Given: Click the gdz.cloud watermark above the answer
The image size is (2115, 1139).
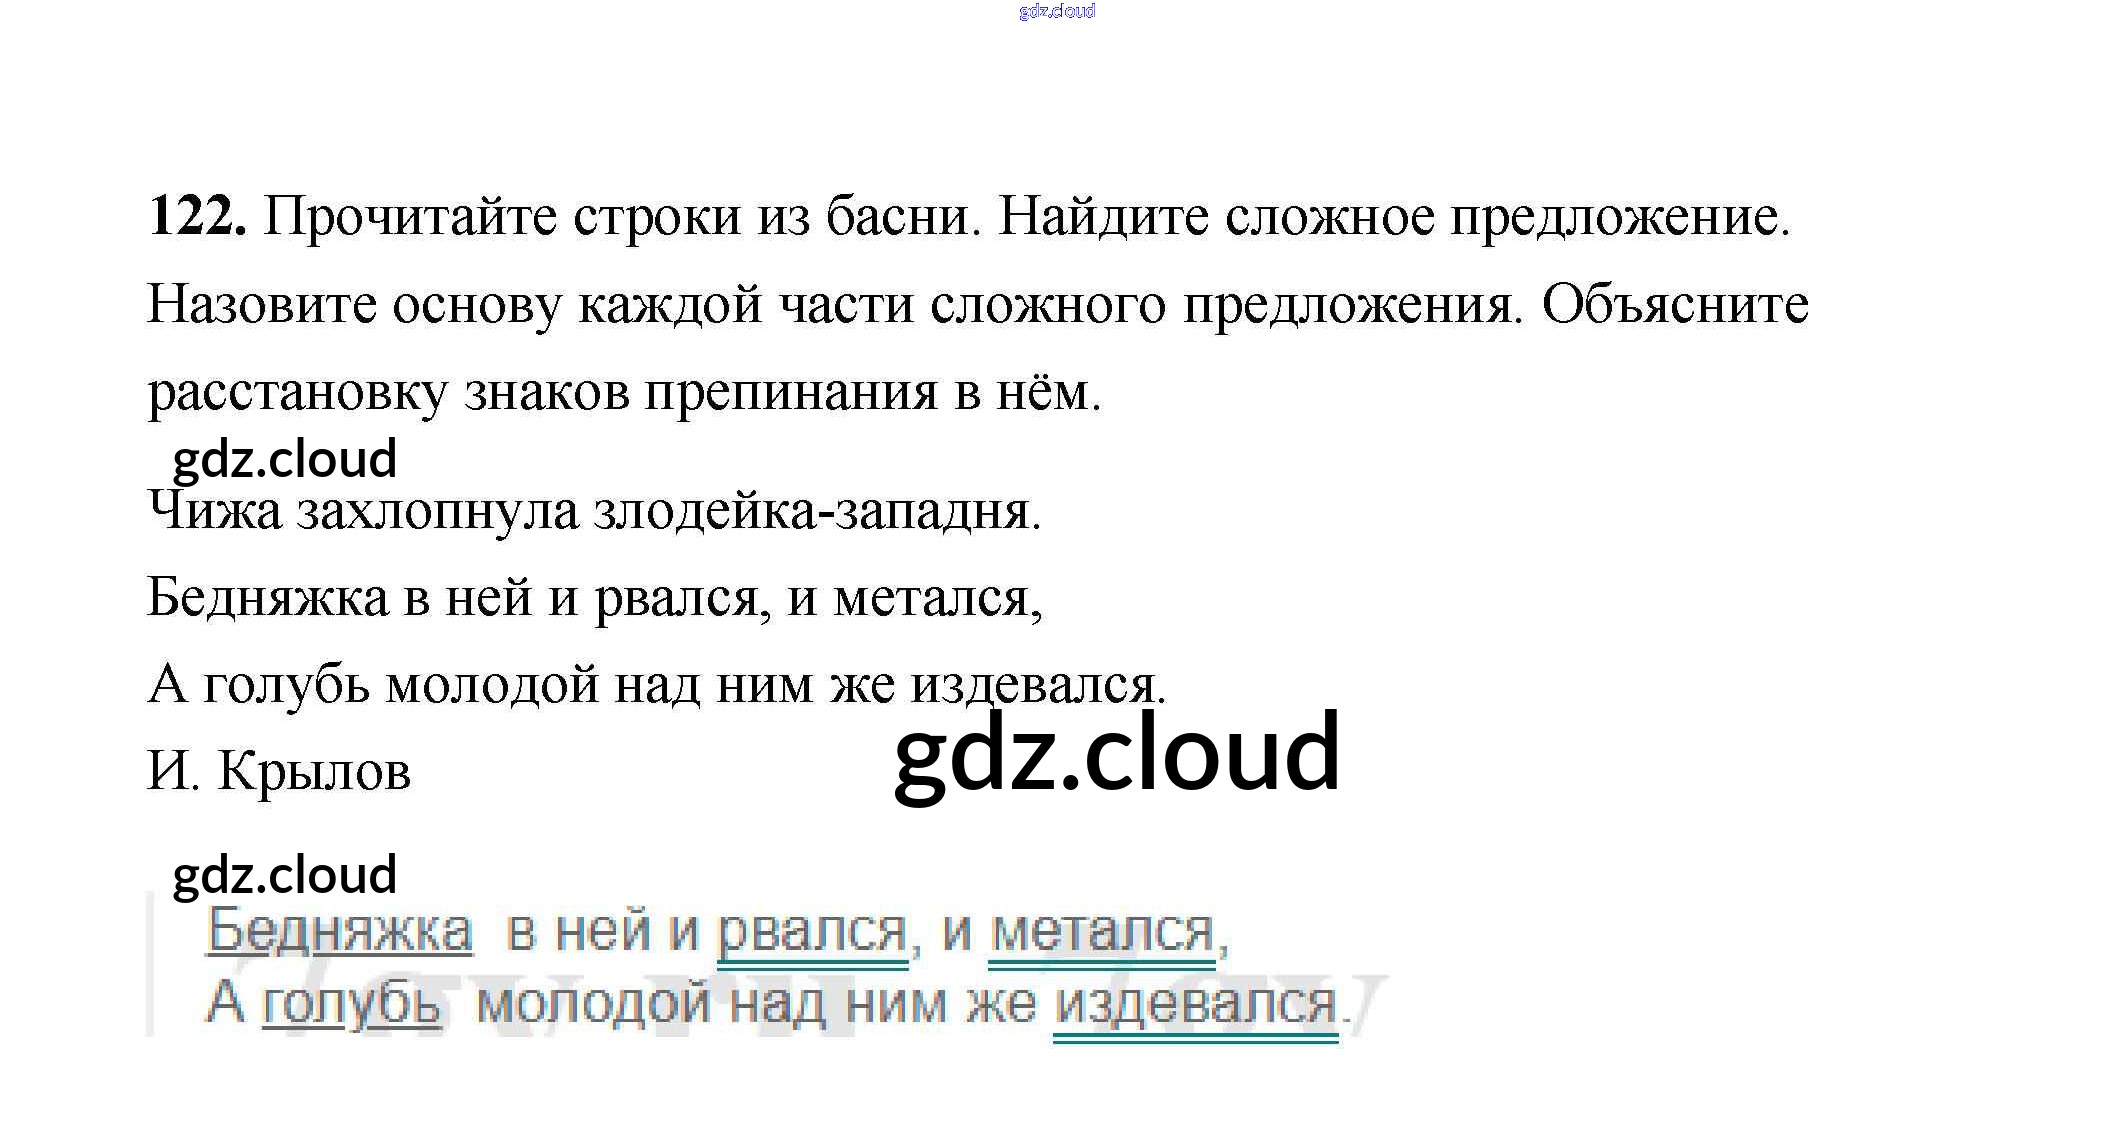Looking at the screenshot, I should (285, 875).
